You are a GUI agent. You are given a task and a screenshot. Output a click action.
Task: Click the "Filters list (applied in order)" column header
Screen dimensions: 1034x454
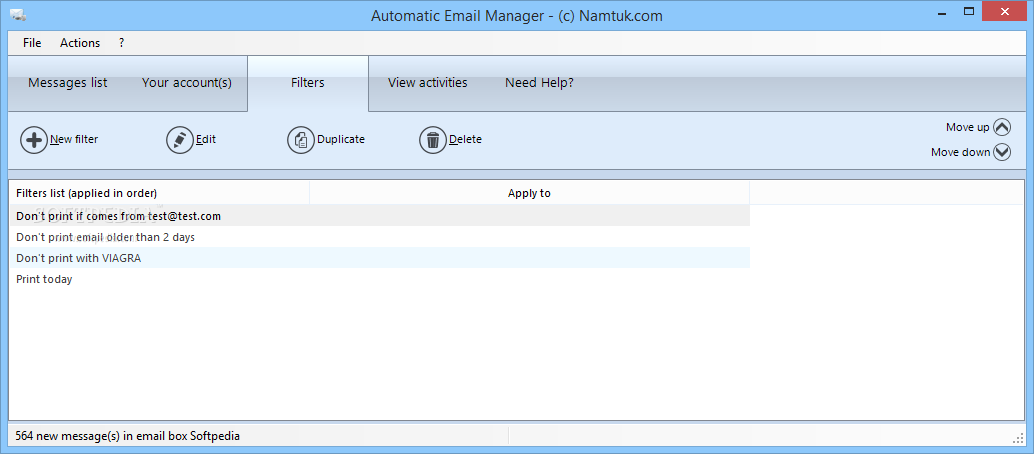(160, 193)
